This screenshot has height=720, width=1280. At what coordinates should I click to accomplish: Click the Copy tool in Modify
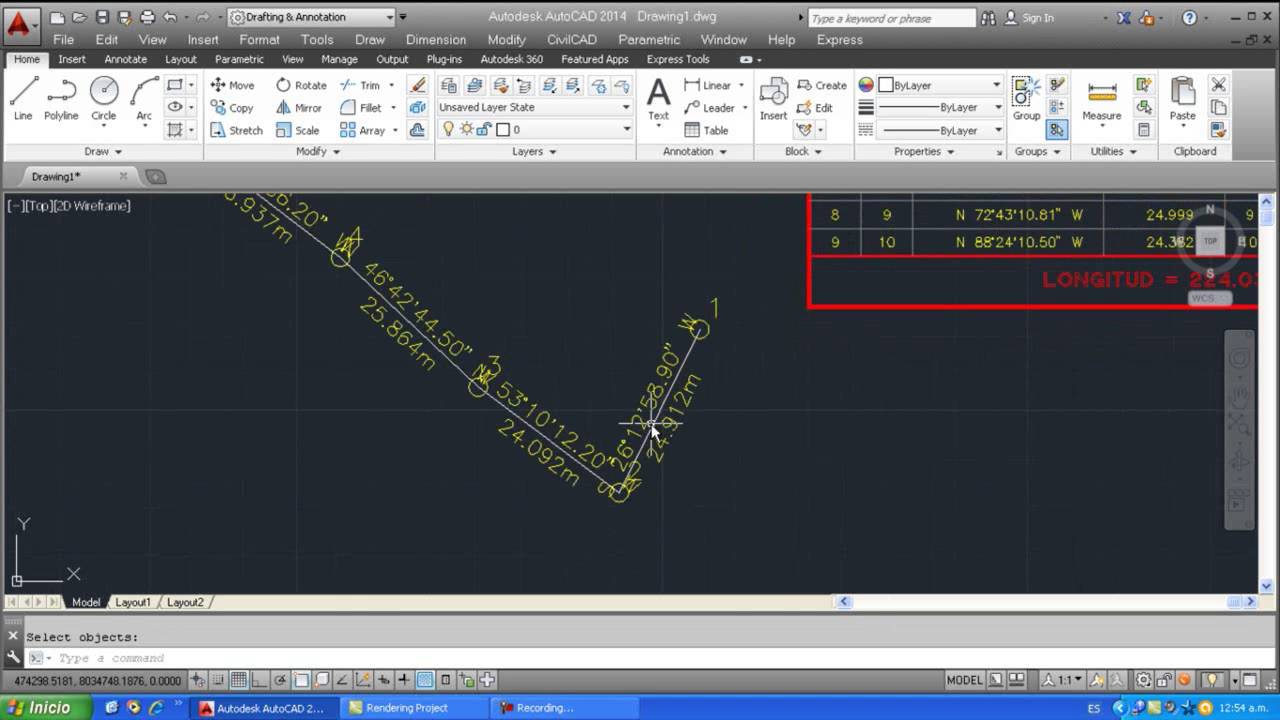(x=232, y=108)
